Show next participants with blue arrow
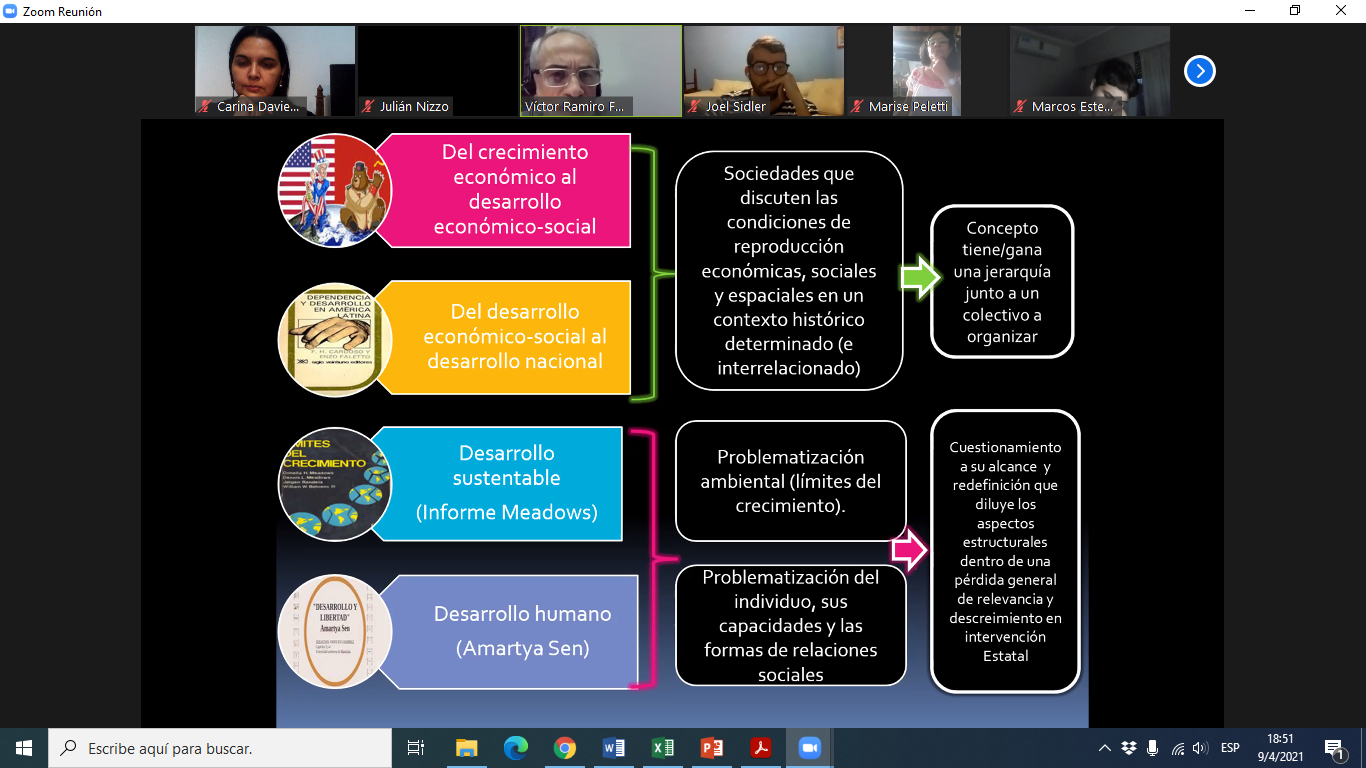Screen dimensions: 1366x768 click(x=1199, y=71)
